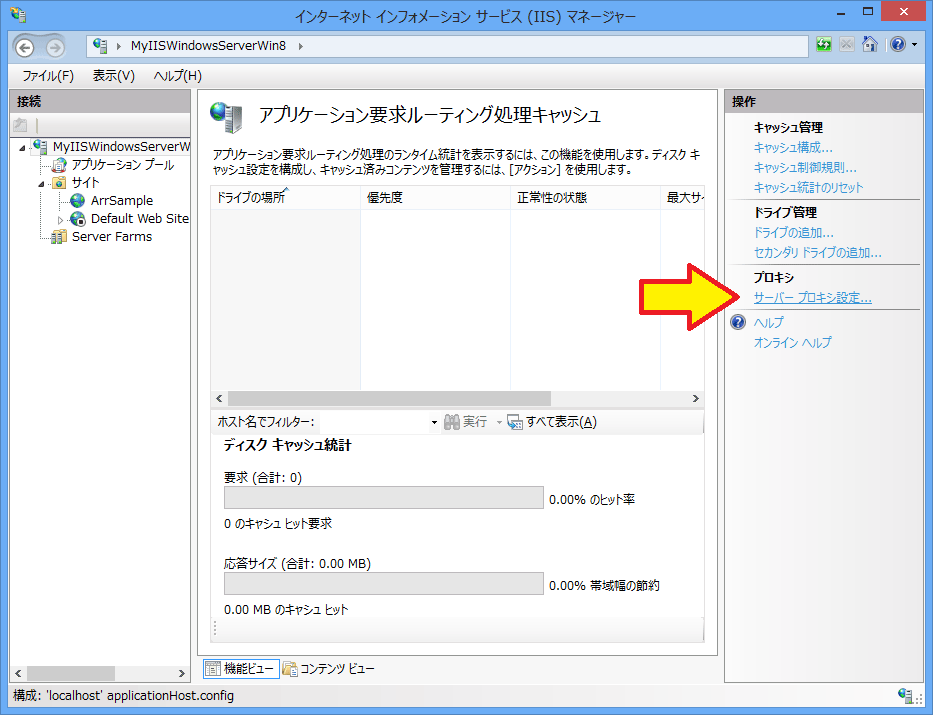
Task: Open キャッシュ制御規則... action link
Action: [805, 168]
